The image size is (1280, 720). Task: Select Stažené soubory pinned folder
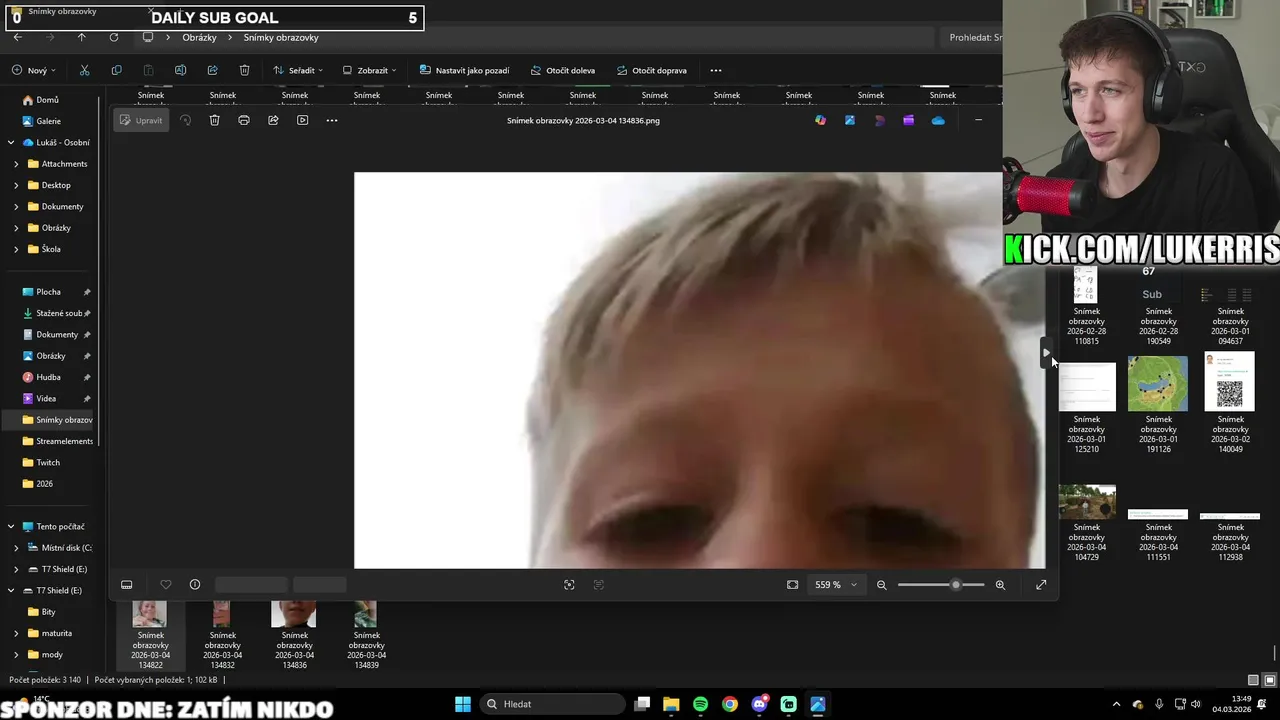pyautogui.click(x=58, y=313)
